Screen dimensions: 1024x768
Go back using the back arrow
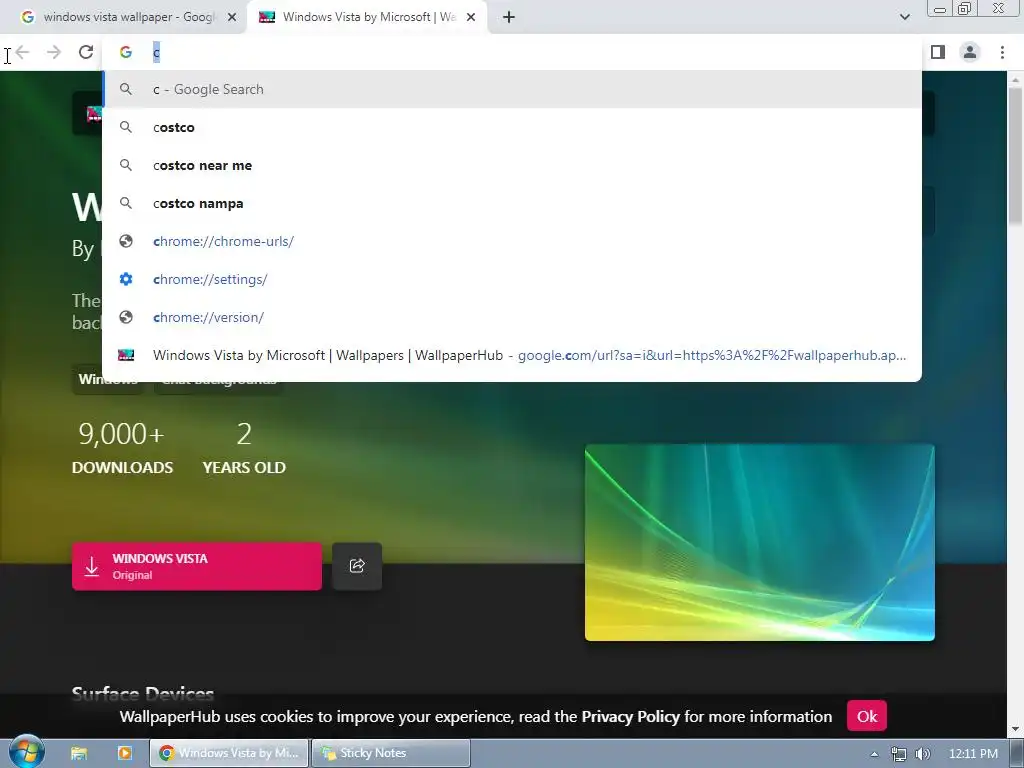pos(22,52)
